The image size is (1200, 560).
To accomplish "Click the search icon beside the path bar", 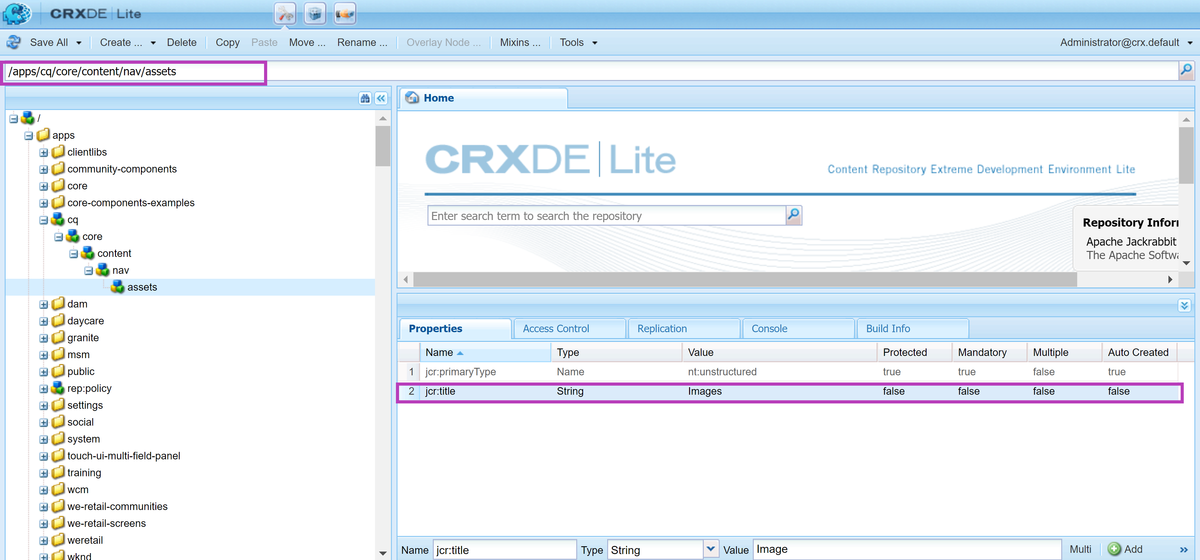I will click(1186, 71).
